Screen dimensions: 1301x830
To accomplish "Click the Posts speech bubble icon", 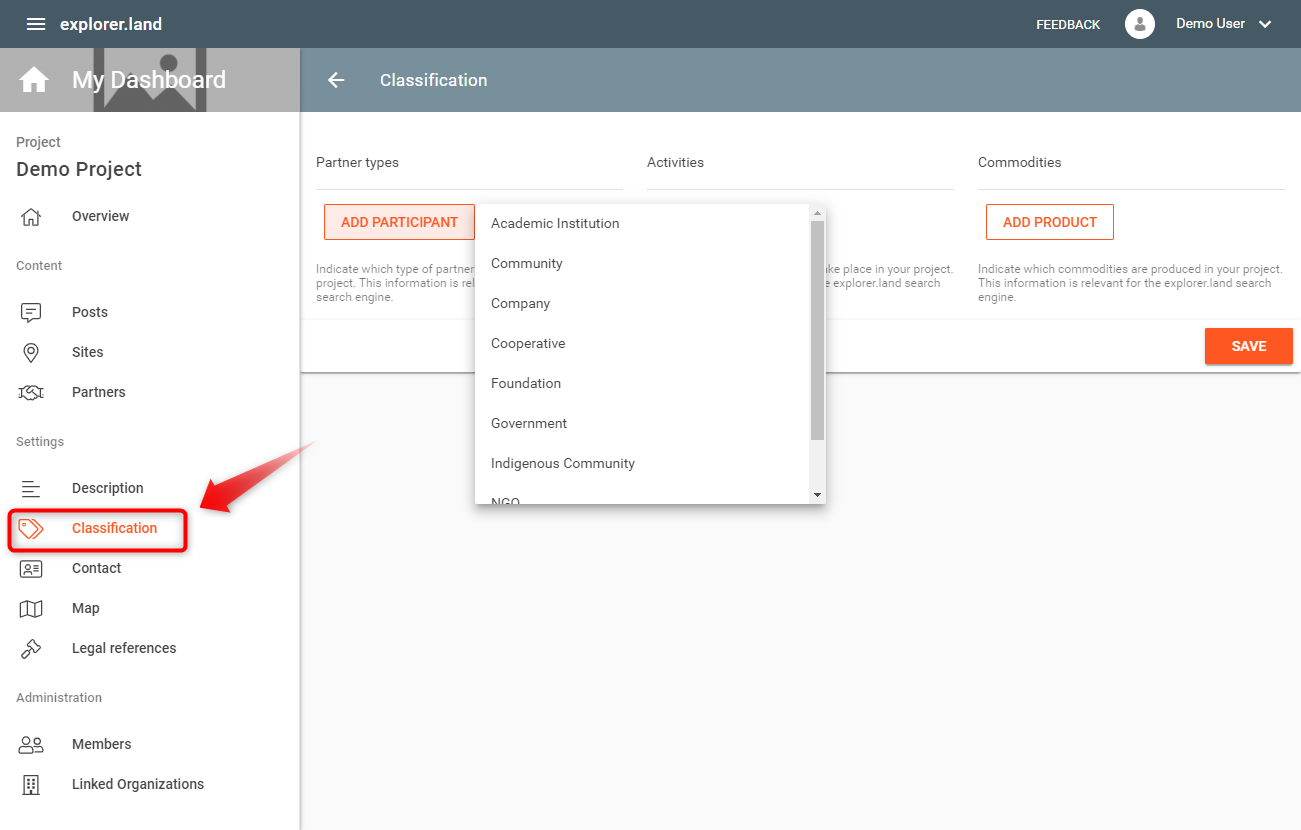I will coord(31,312).
